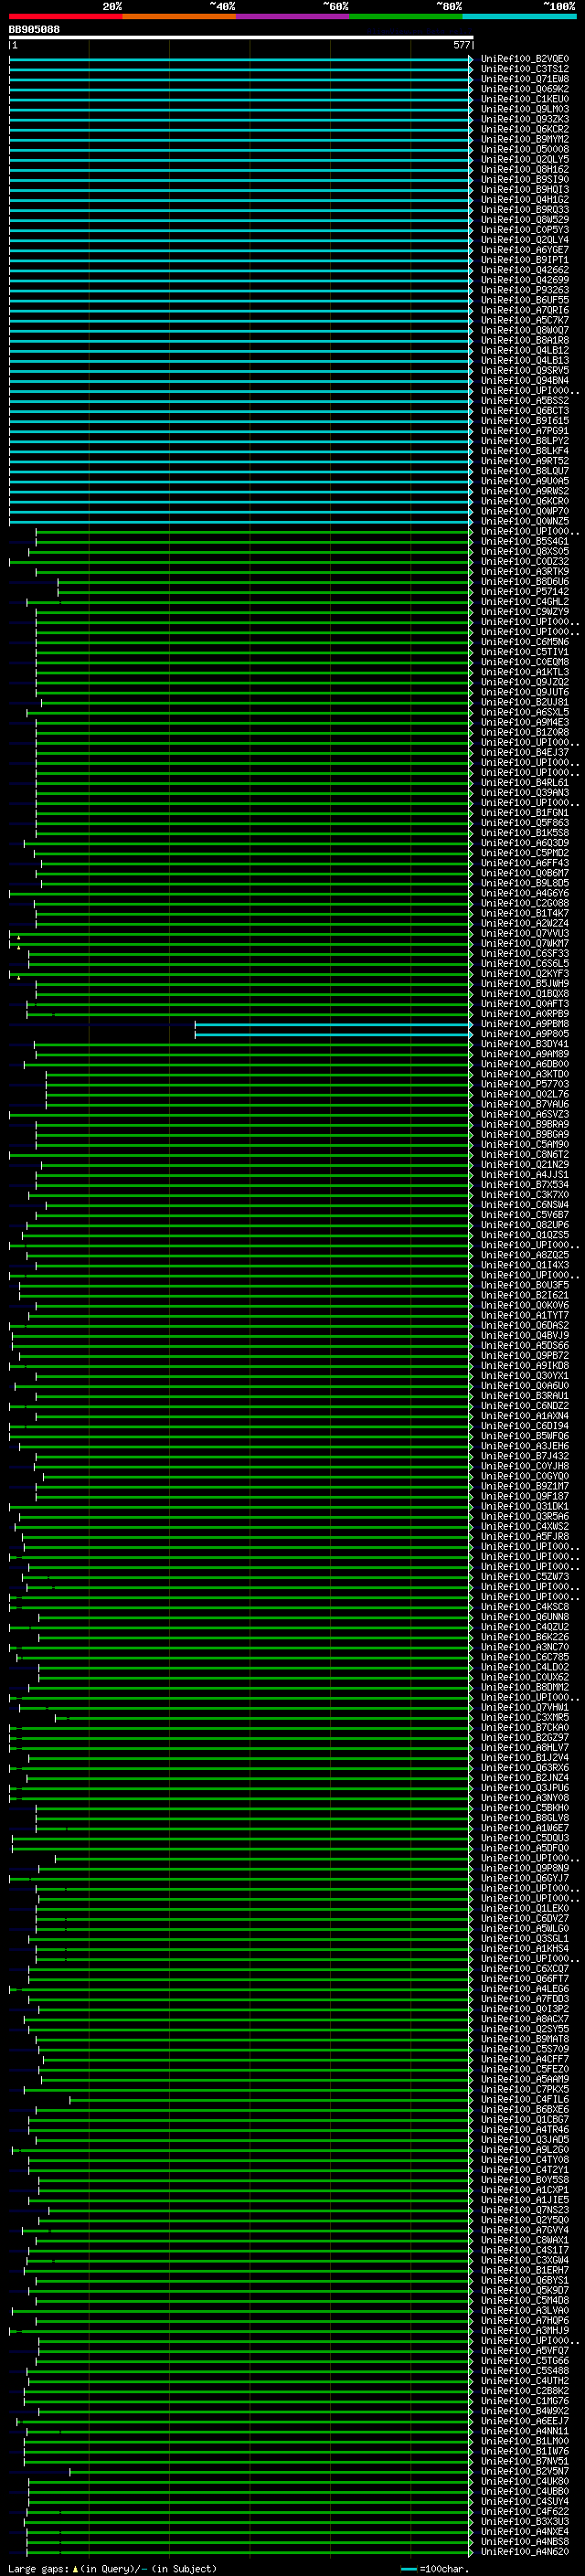585x2576 pixels.
Task: Select the UniRef100_A1KTL3 hit
Action: [525, 672]
